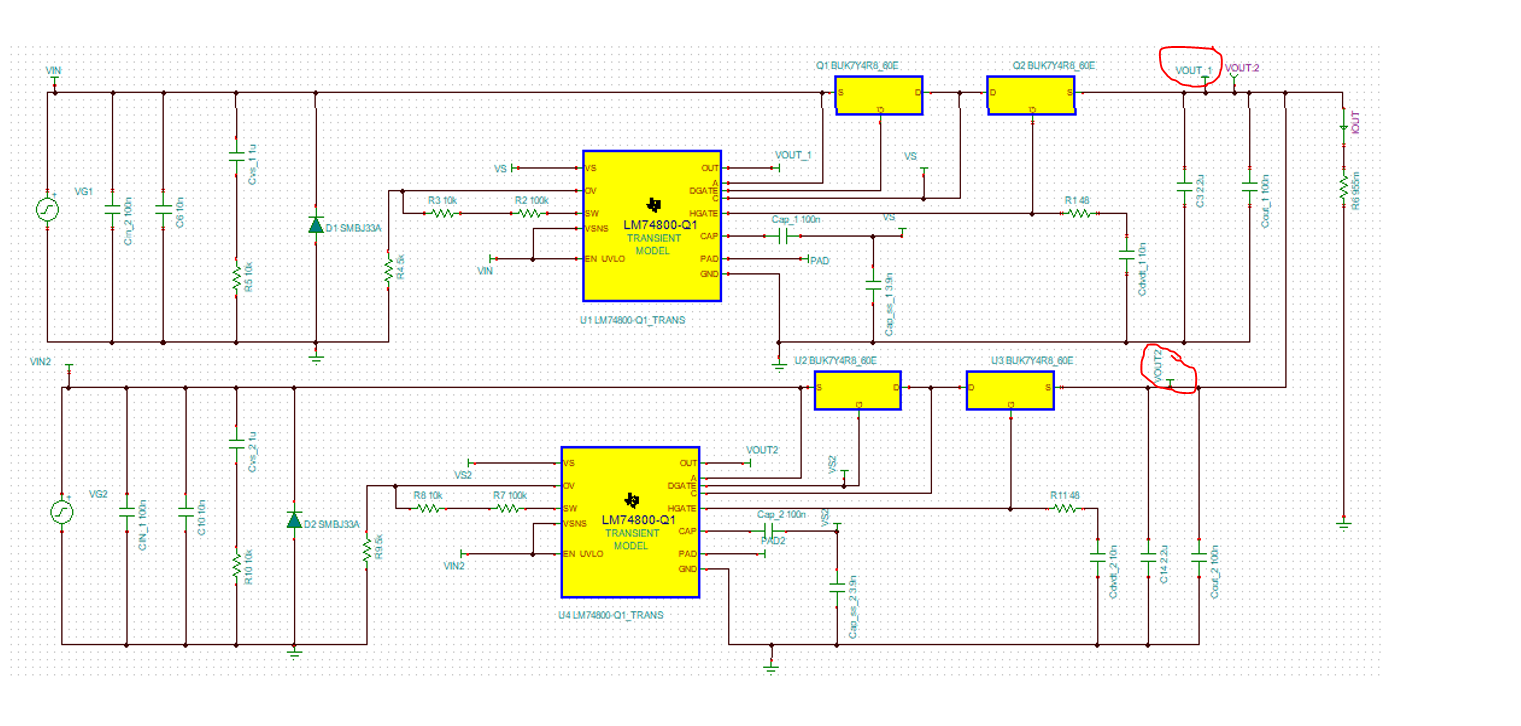
Task: Select the R8 10k resistor symbol
Action: (427, 508)
